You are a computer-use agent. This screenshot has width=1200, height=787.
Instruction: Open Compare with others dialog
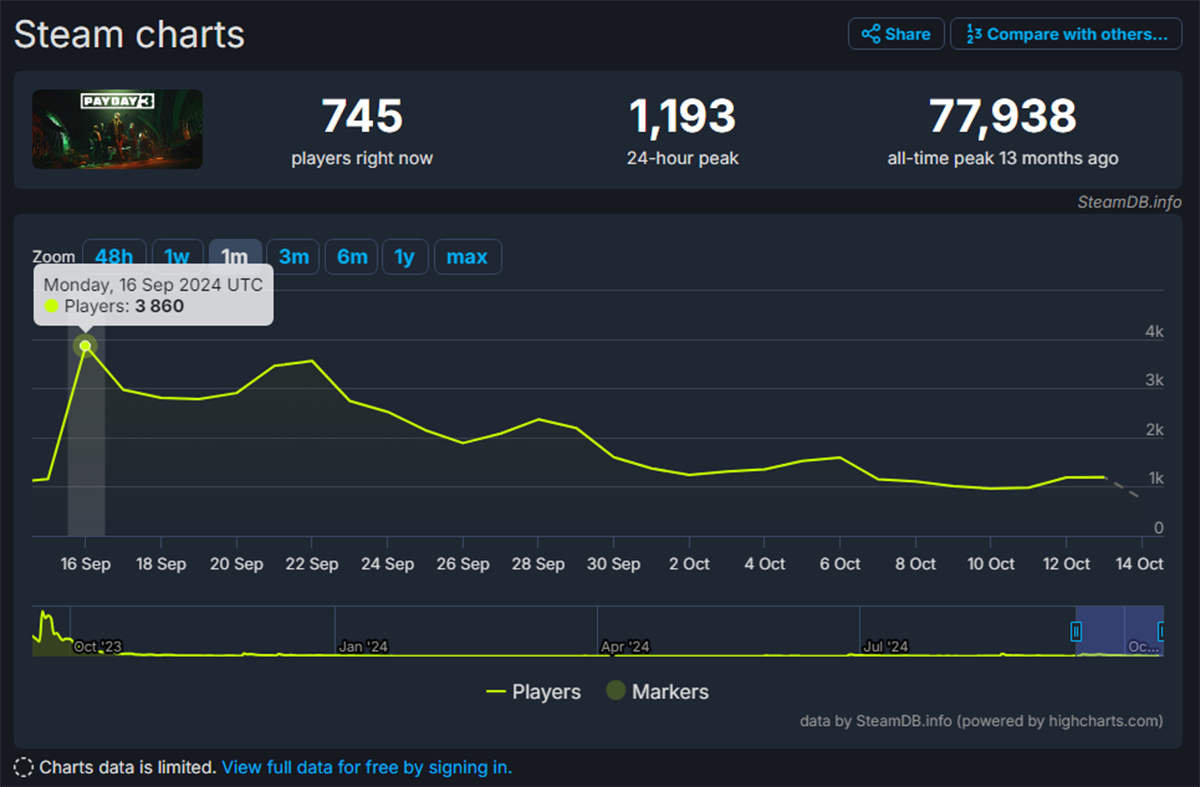pos(1066,34)
